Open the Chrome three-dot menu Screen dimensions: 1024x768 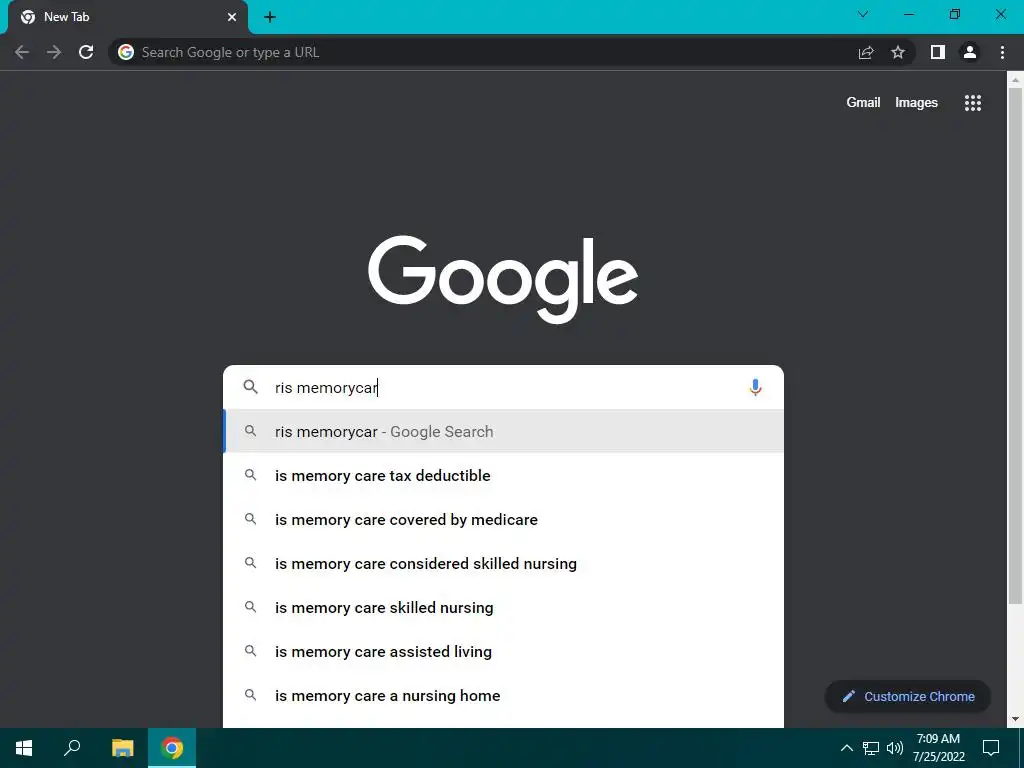coord(1002,52)
